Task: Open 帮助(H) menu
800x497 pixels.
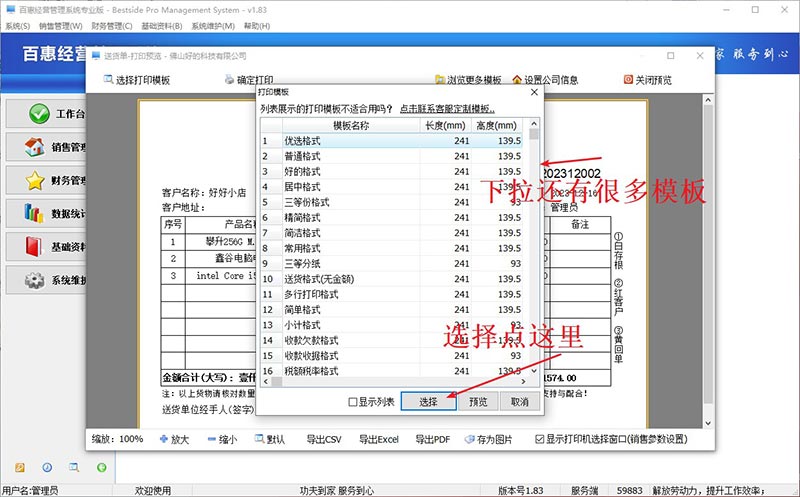Action: click(257, 26)
